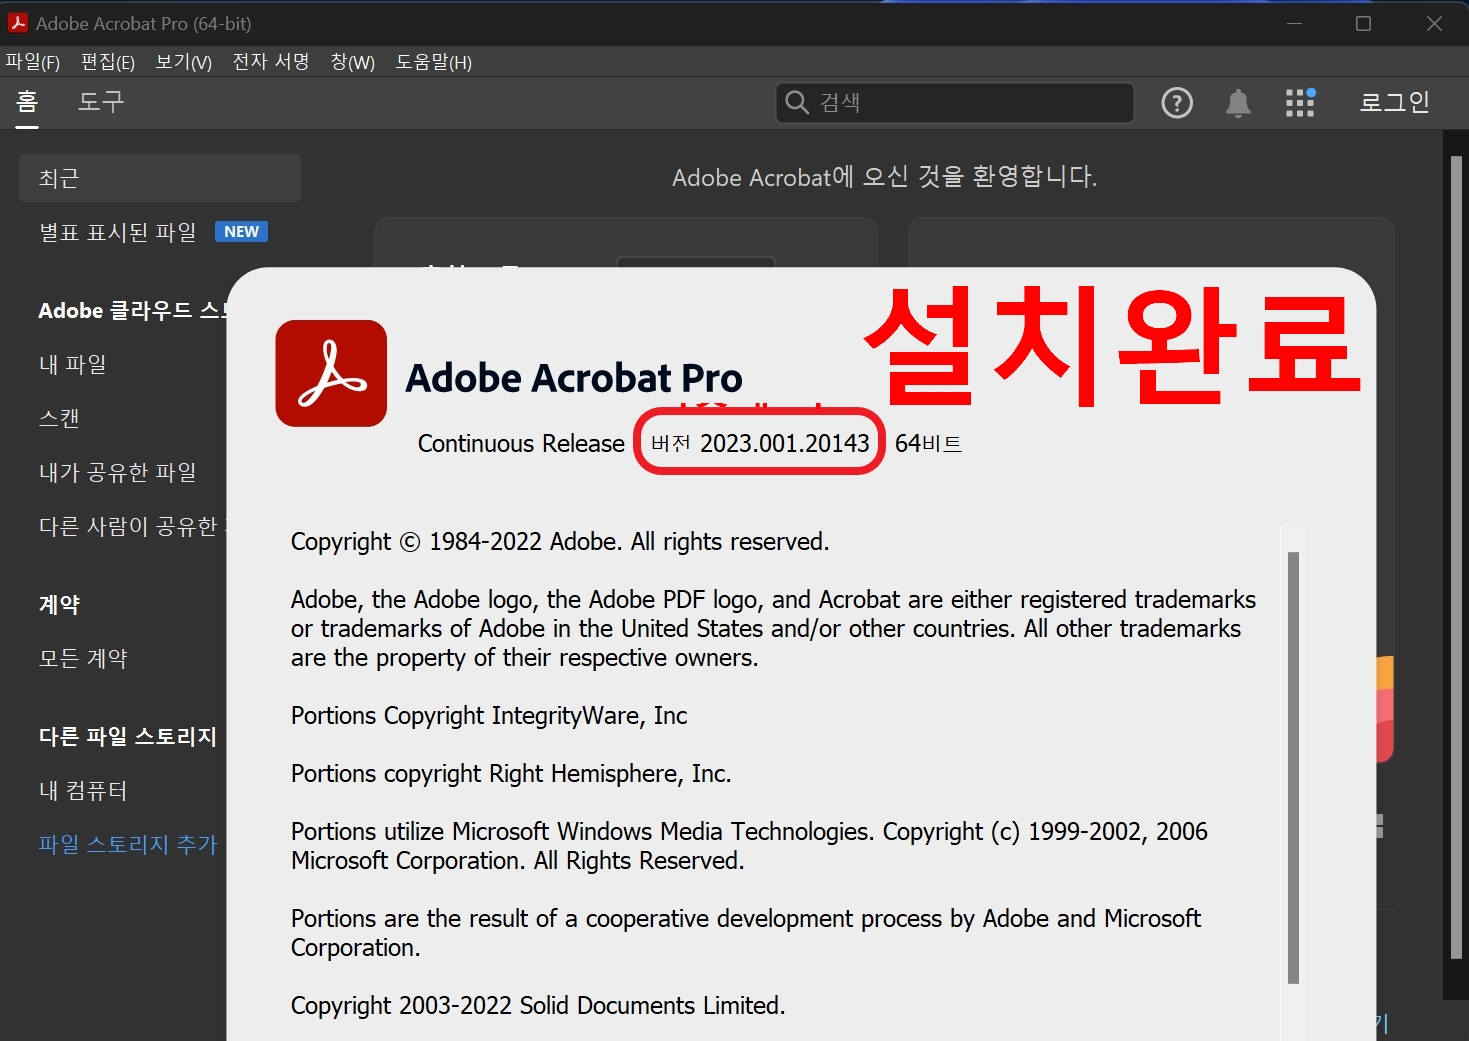Click the main window vertical scrollbar
Viewport: 1469px width, 1041px height.
click(x=1456, y=557)
